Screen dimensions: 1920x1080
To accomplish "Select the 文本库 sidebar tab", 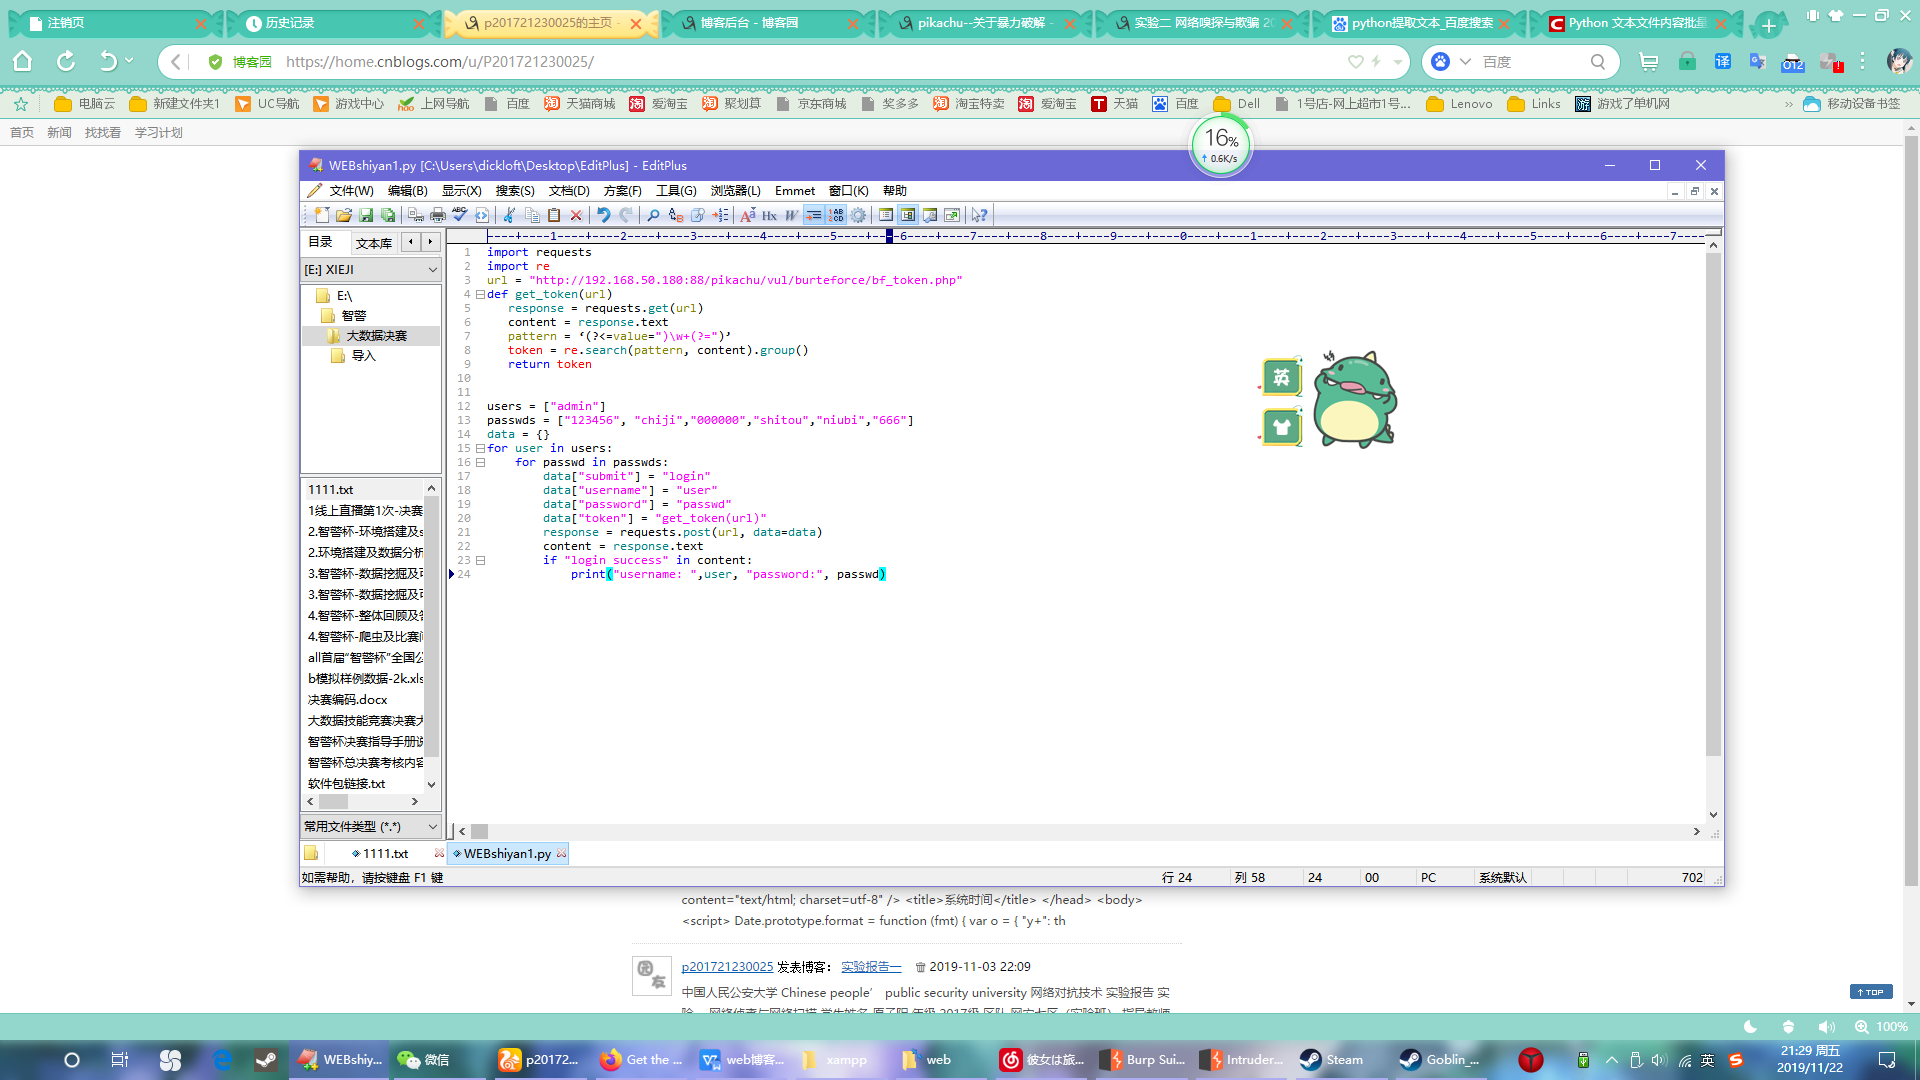I will coord(373,243).
